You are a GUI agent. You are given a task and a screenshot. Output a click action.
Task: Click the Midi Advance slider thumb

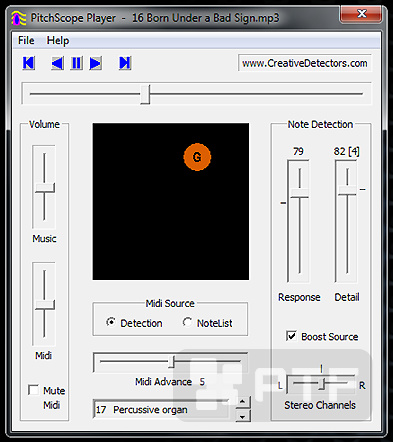172,362
